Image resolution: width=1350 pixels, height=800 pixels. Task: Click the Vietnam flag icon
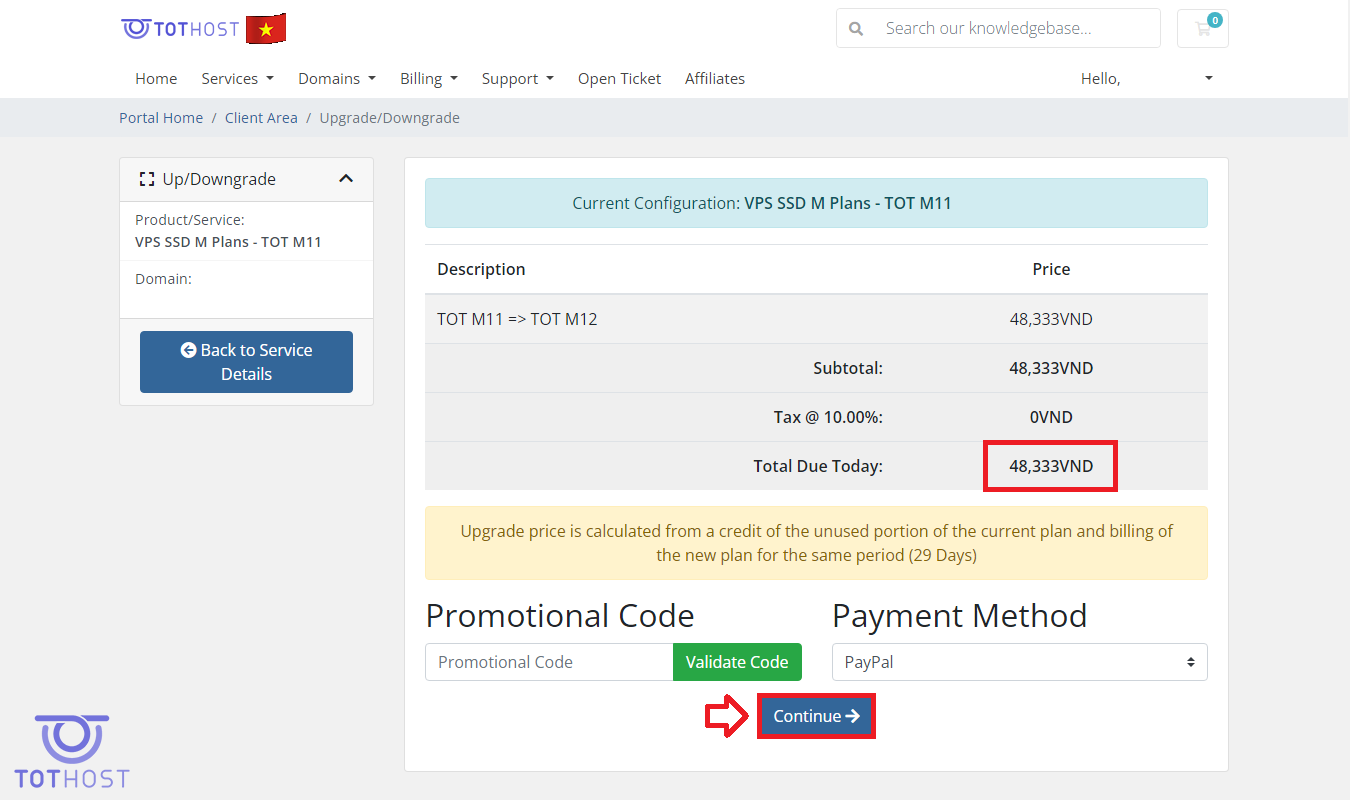click(266, 29)
